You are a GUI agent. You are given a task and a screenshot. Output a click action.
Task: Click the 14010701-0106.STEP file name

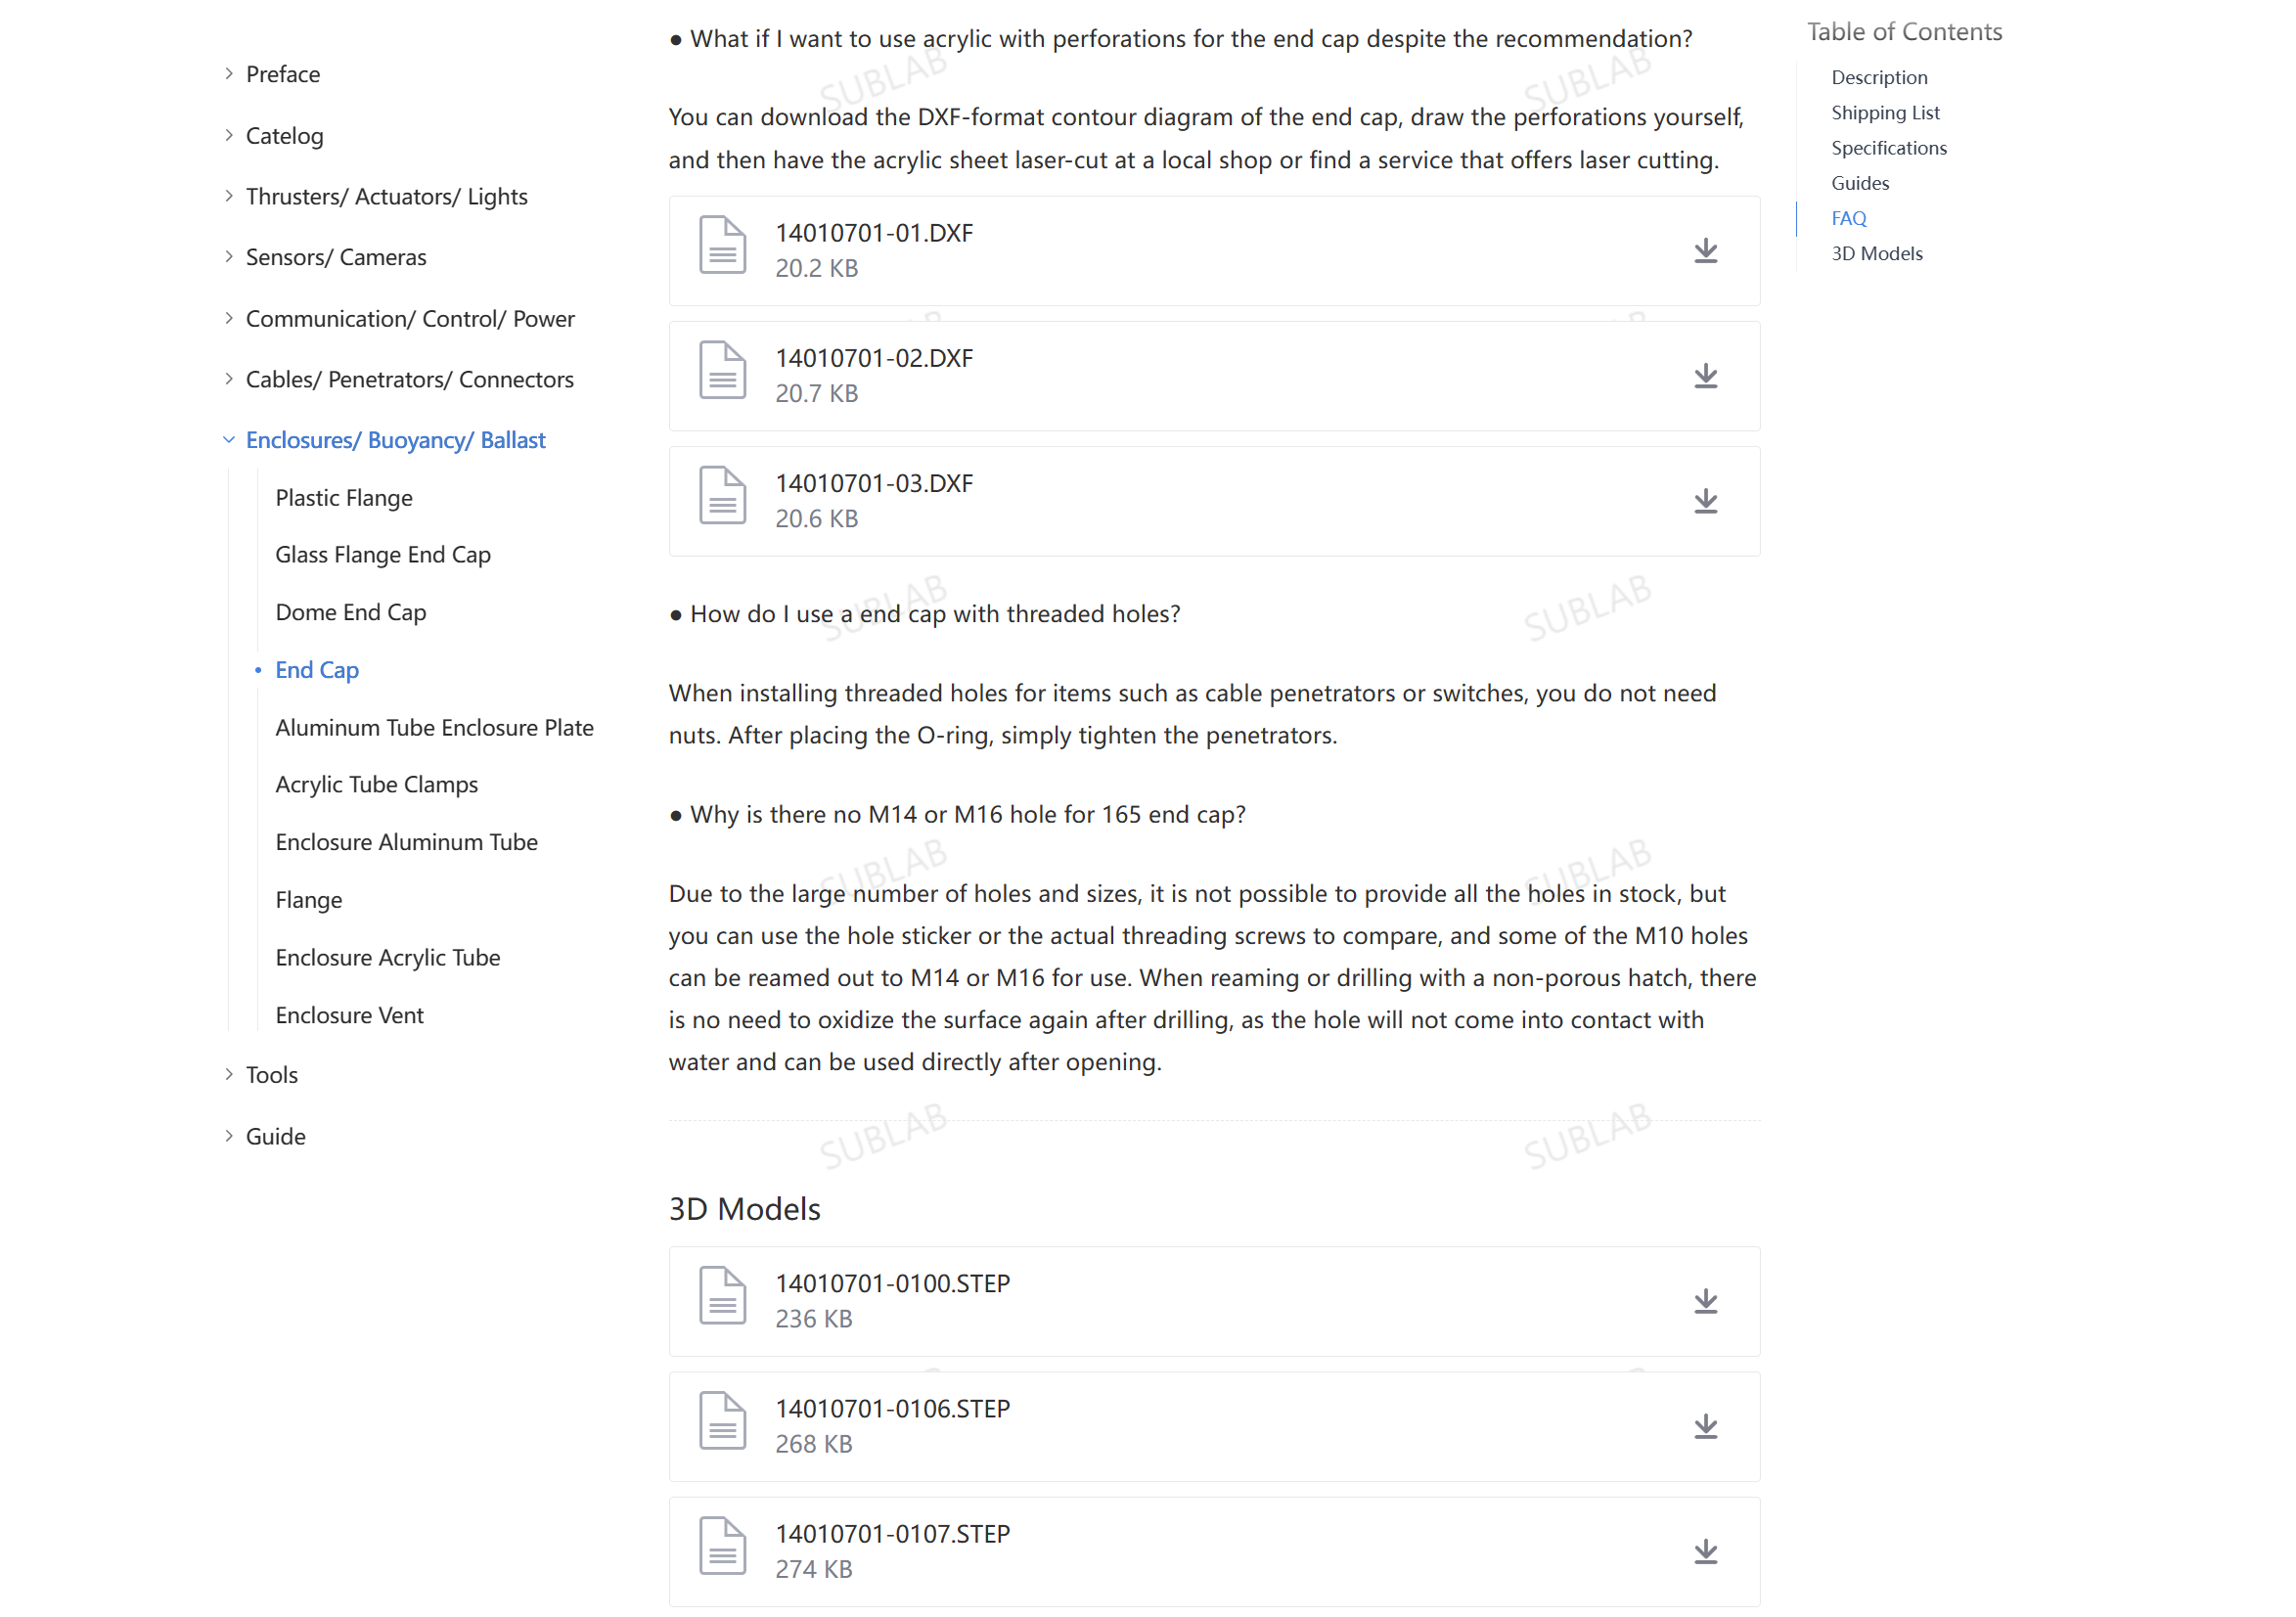893,1407
